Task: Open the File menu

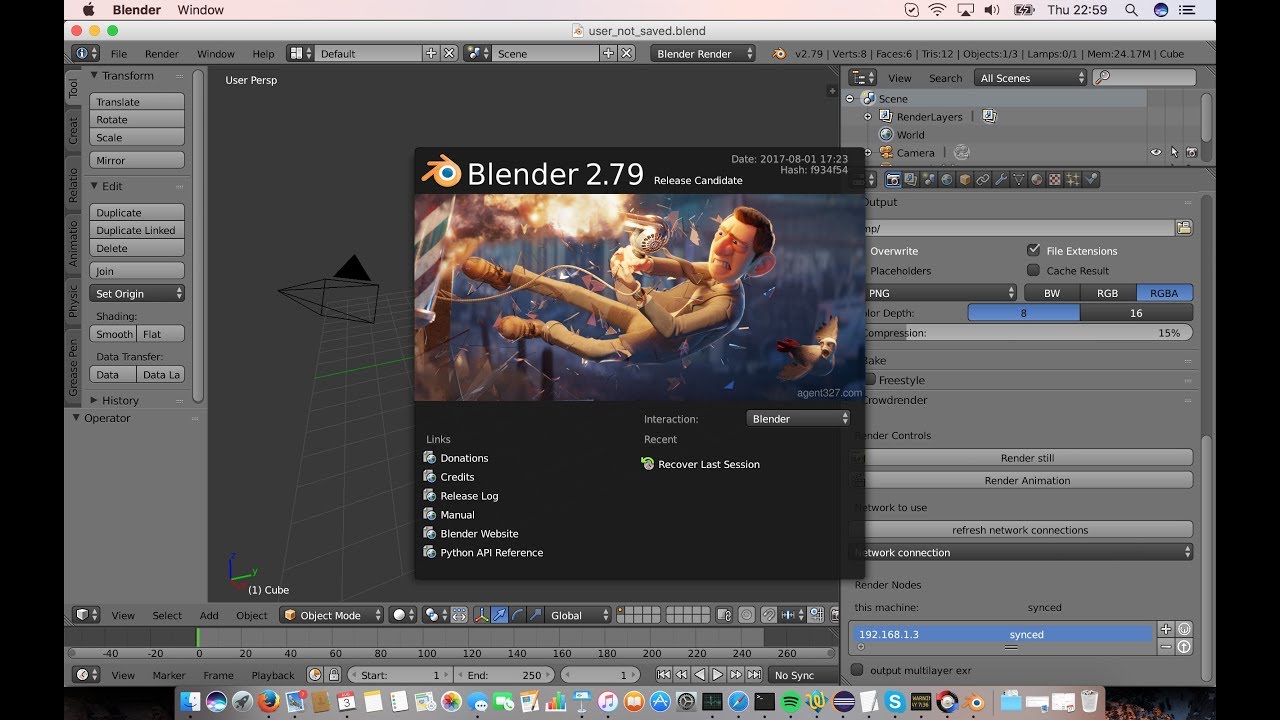Action: [x=119, y=54]
